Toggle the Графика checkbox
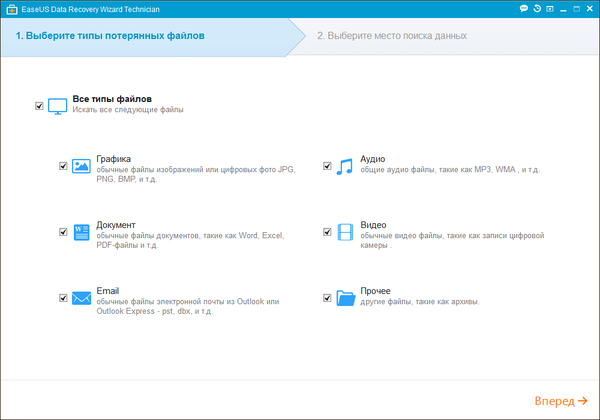The width and height of the screenshot is (600, 420). [63, 166]
